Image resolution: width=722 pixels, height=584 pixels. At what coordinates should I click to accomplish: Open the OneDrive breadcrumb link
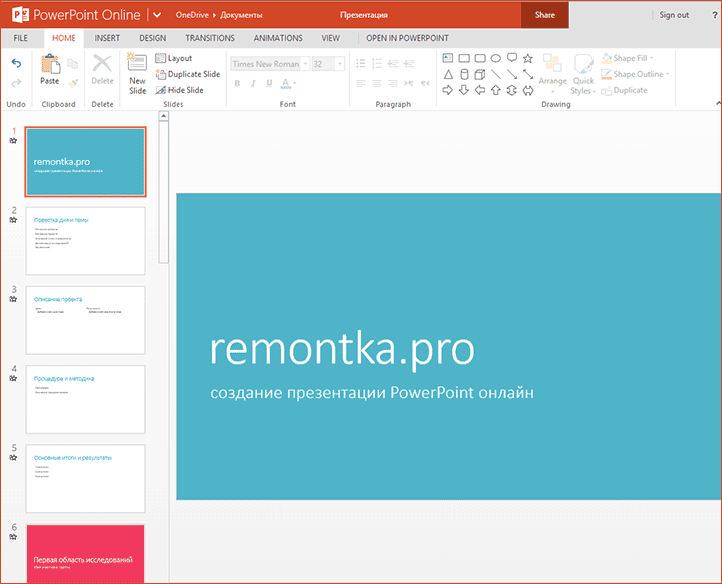192,15
